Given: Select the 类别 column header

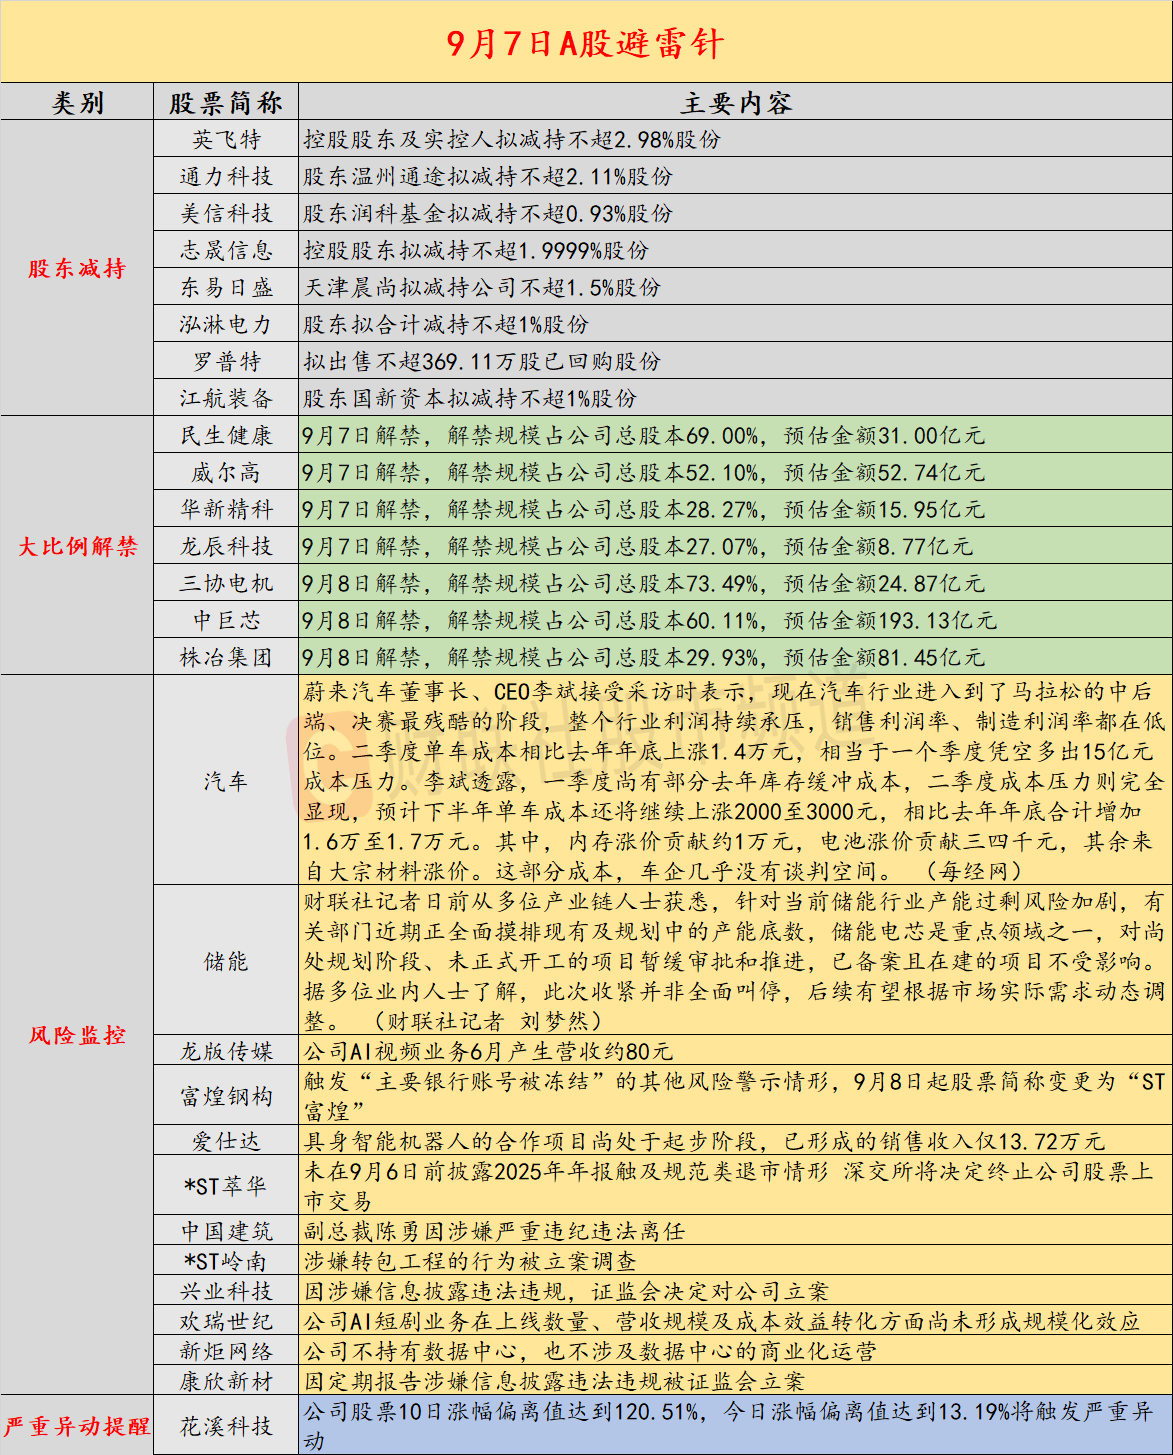Looking at the screenshot, I should tap(77, 102).
